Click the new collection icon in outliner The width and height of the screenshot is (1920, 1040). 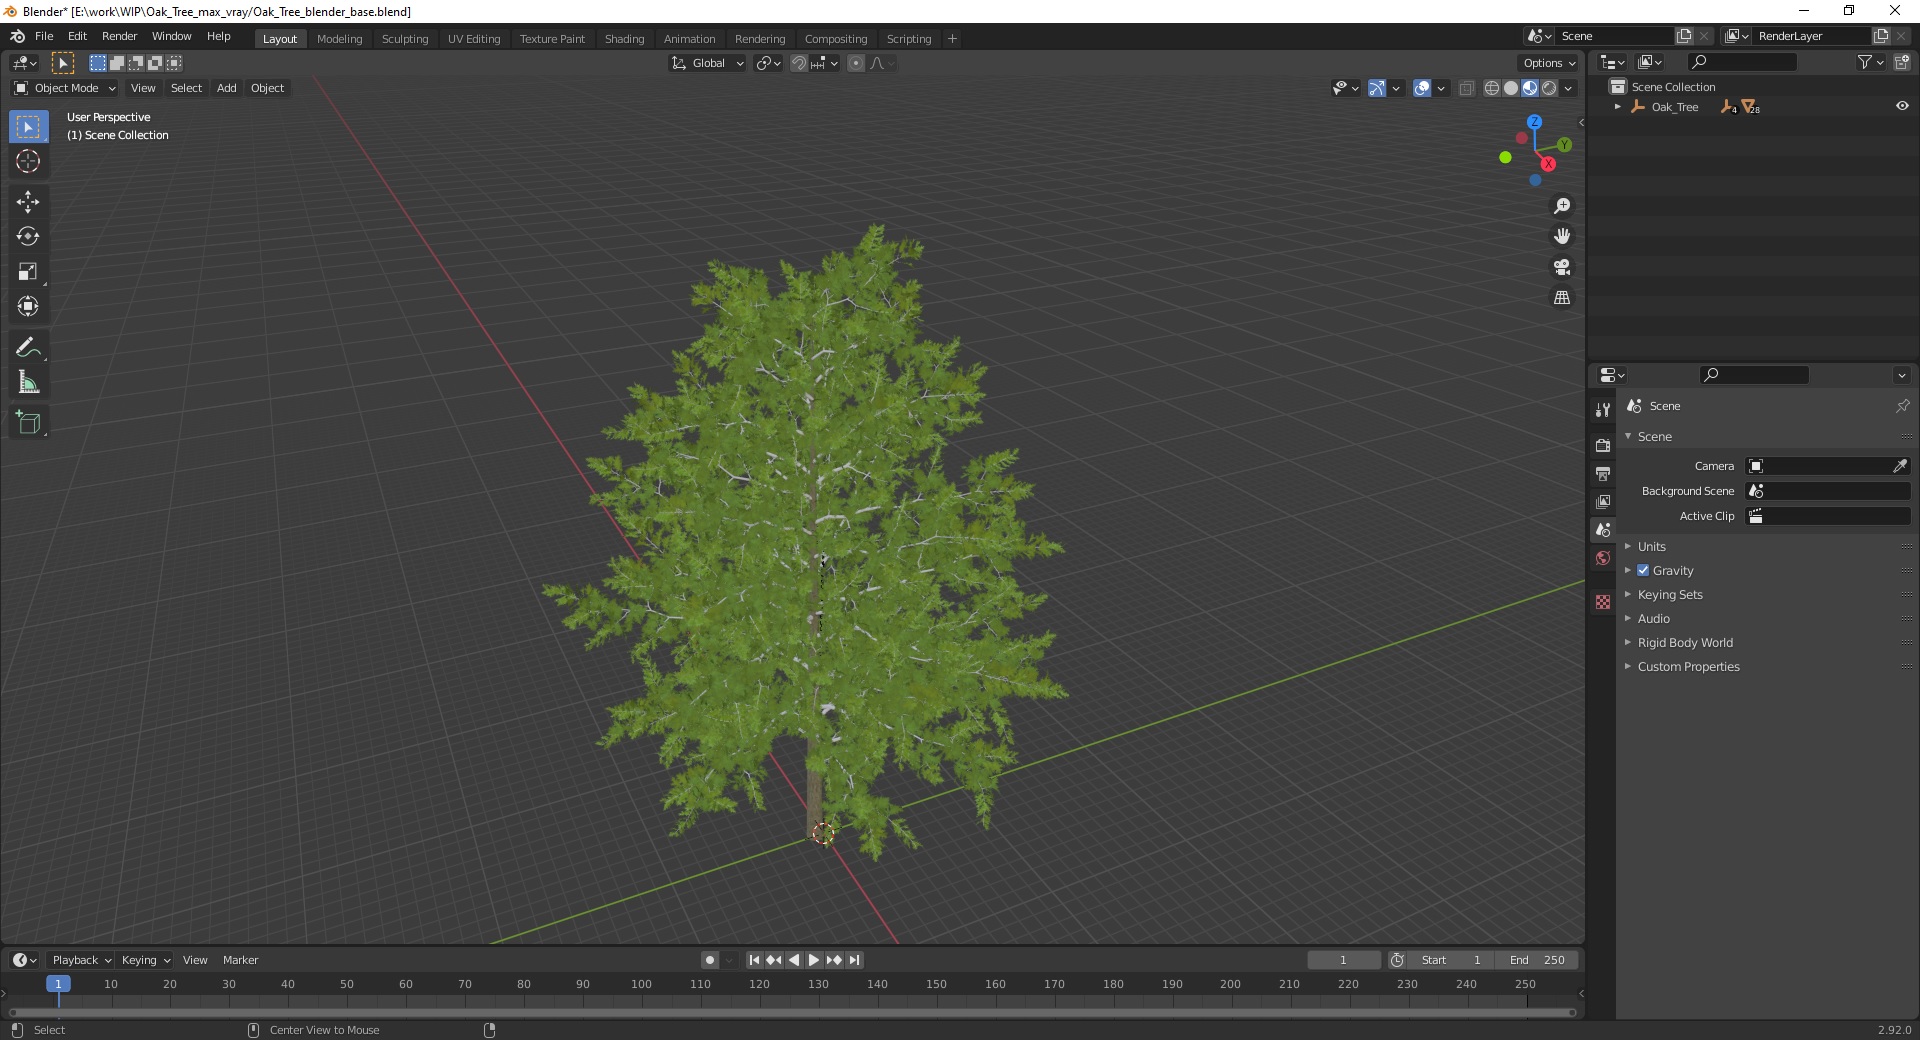click(1902, 62)
